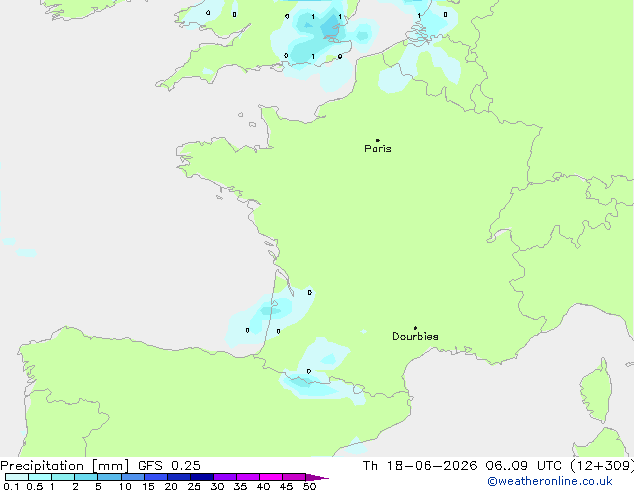Click the legend arrow tip above 50

pyautogui.click(x=317, y=477)
